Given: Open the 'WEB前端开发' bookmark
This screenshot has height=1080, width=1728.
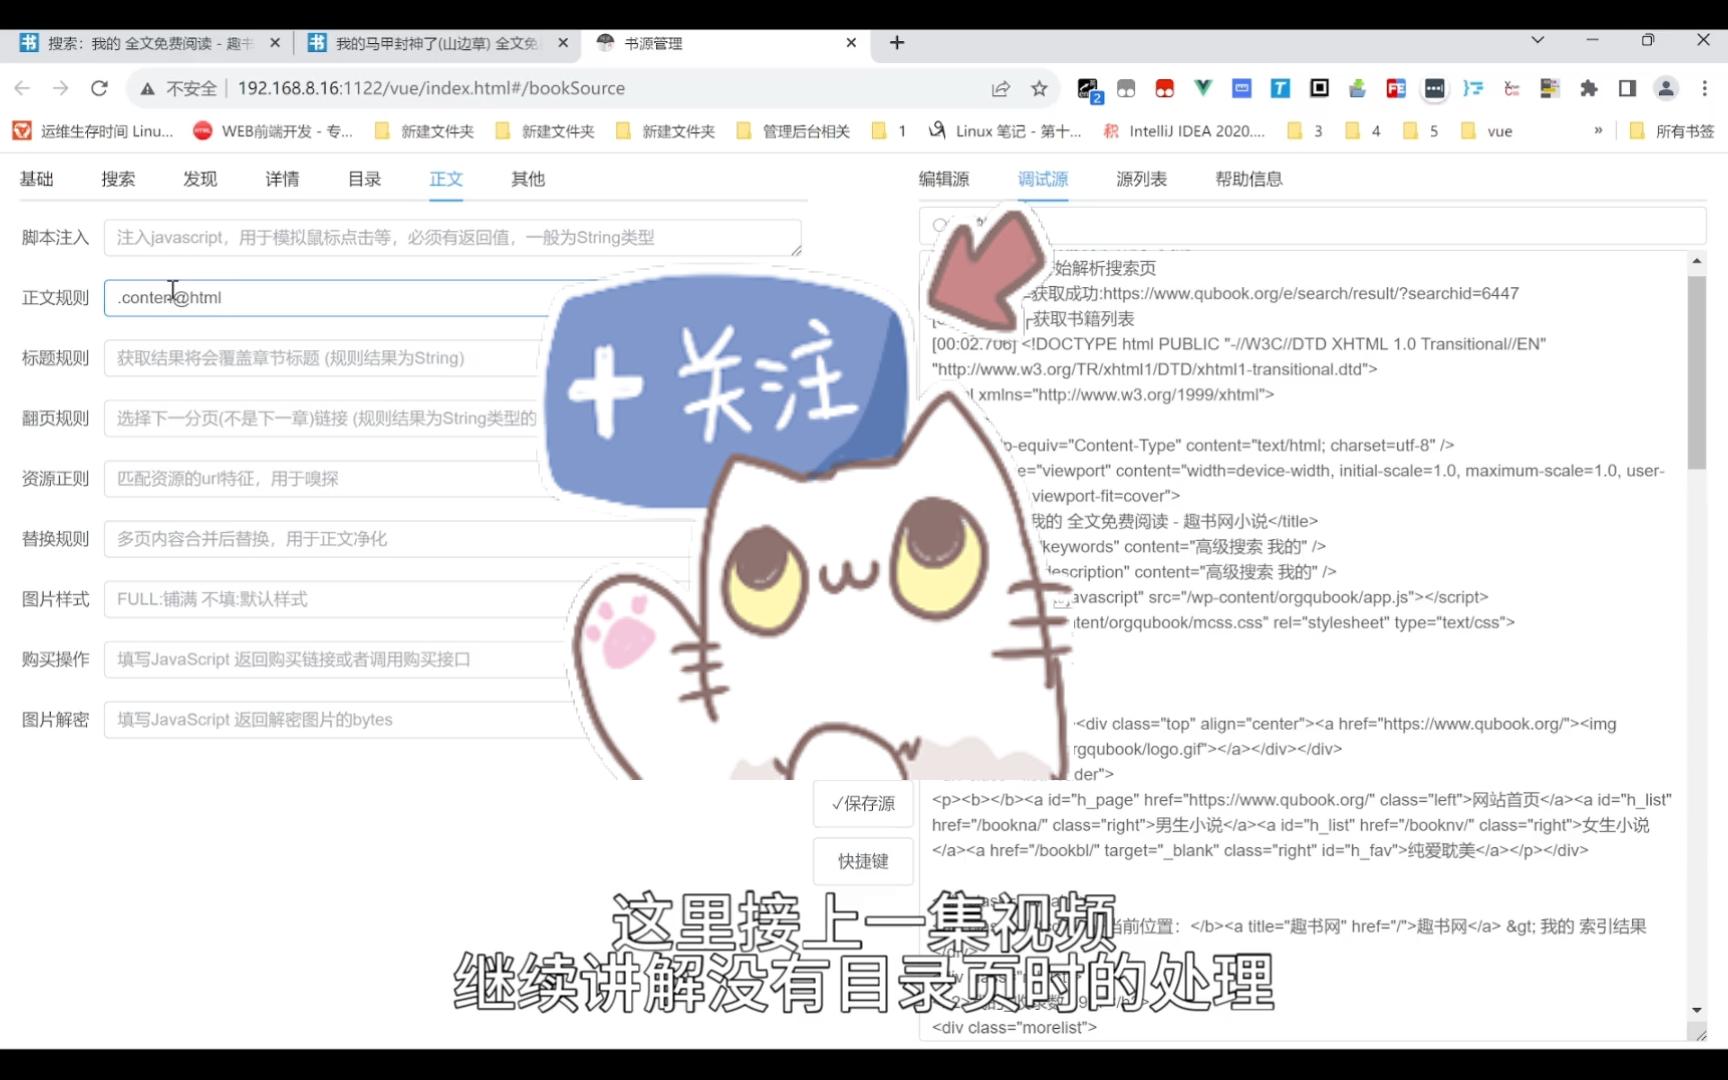Looking at the screenshot, I should 273,131.
